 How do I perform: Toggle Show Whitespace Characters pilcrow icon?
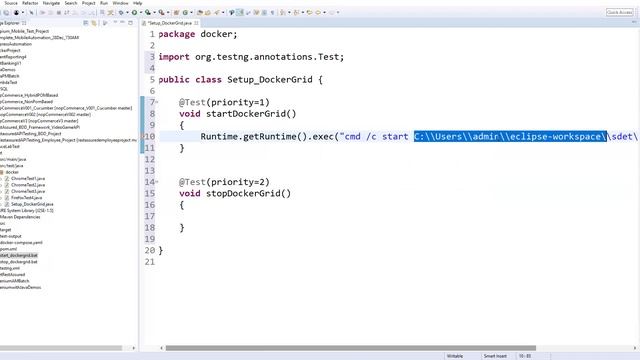(272, 13)
